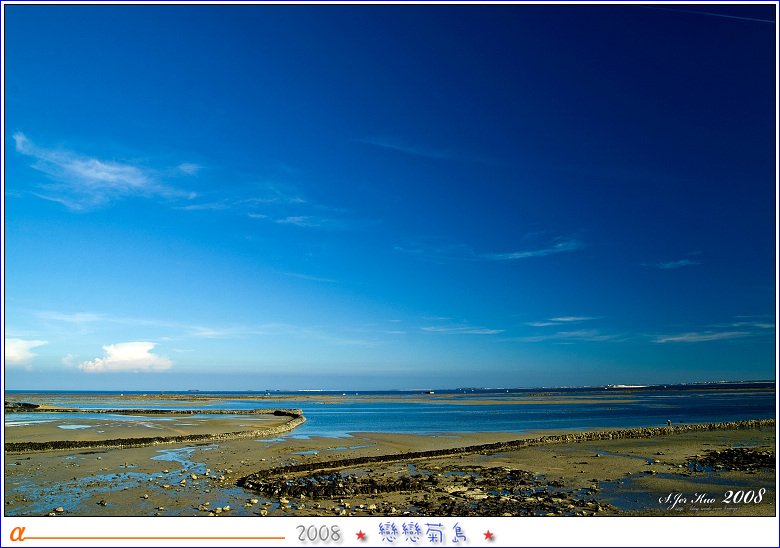Click the dark rock pile at bottom right
Screen dimensions: 780x548
coord(735,459)
